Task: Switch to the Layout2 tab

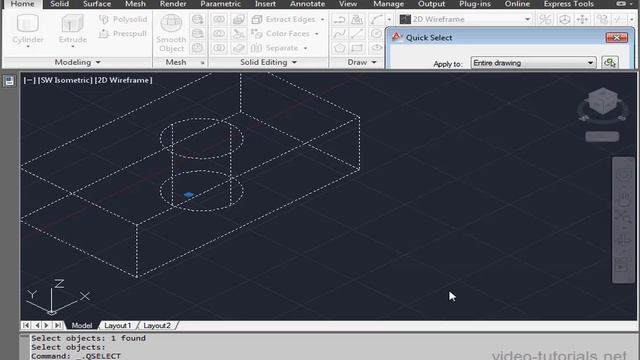Action: pos(157,325)
